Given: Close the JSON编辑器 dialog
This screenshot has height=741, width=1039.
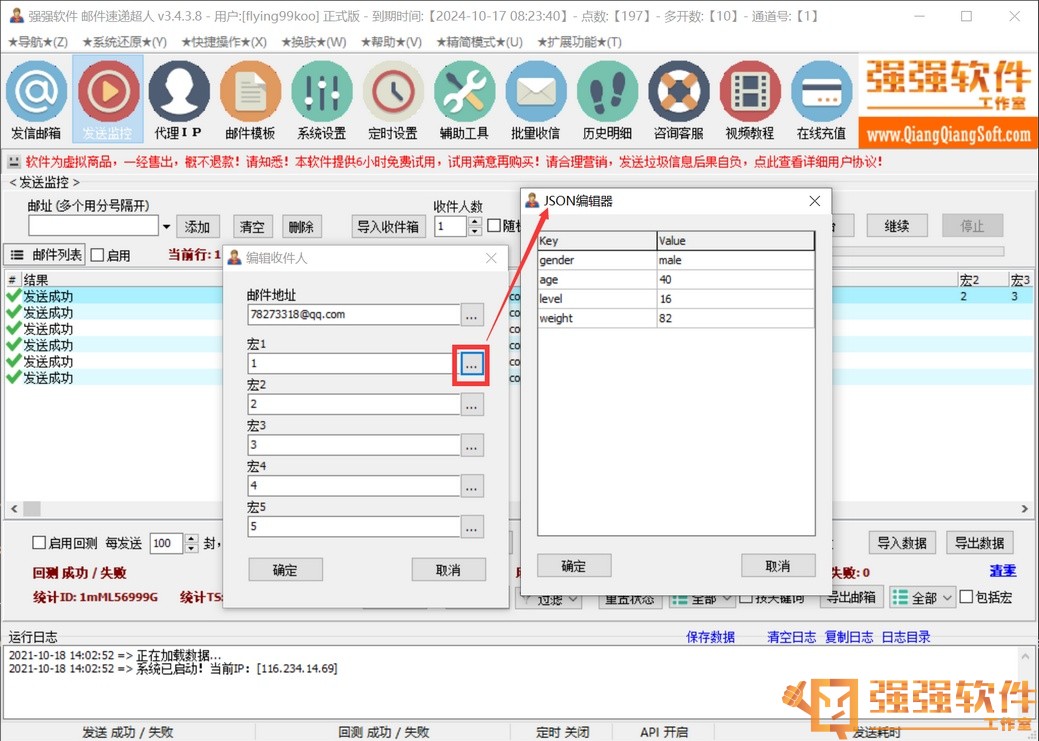Looking at the screenshot, I should point(815,201).
